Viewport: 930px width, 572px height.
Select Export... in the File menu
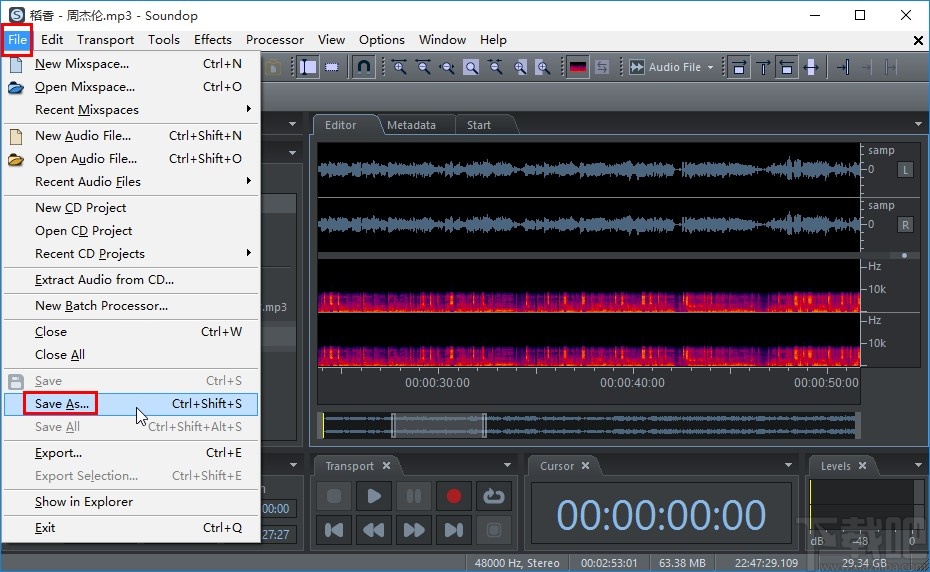coord(58,453)
